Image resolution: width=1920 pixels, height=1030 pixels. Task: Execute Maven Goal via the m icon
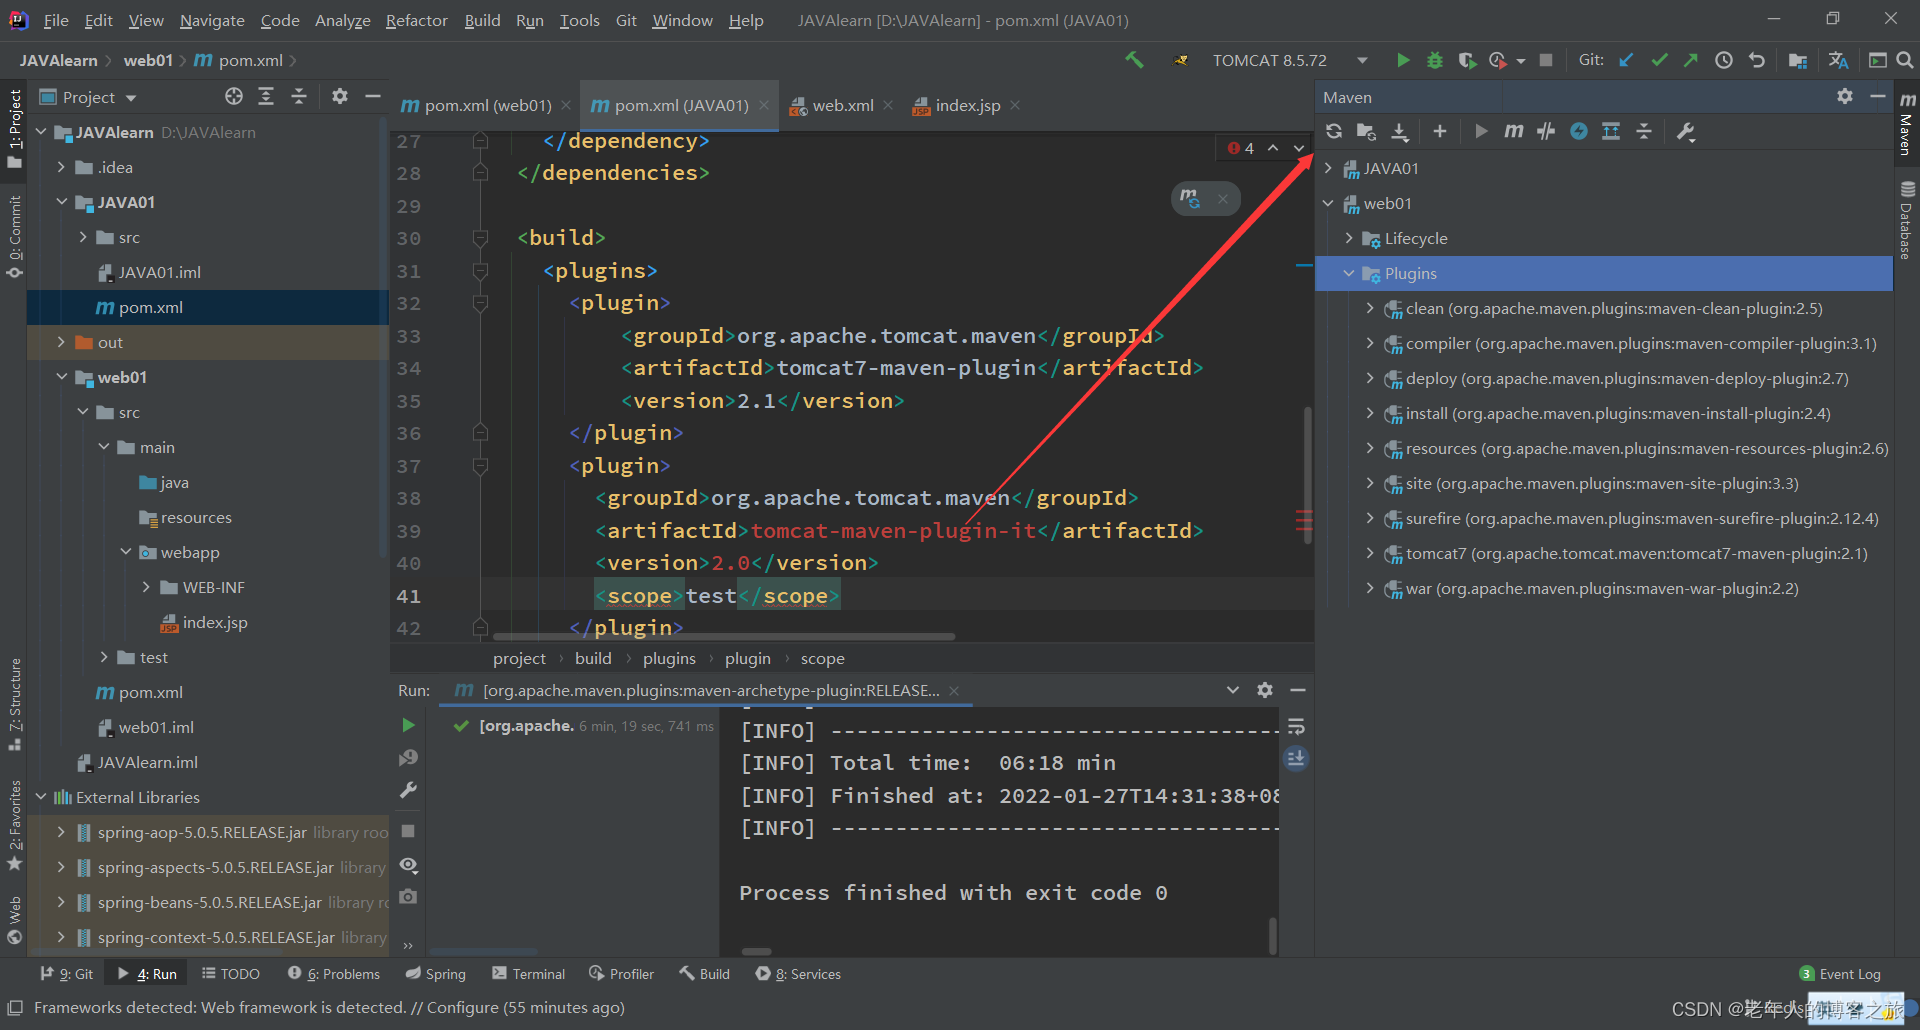1514,131
